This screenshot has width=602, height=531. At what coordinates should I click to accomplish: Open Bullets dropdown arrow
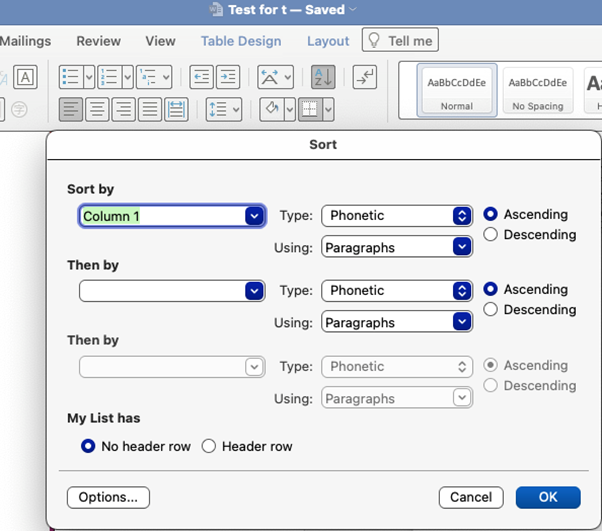click(89, 77)
